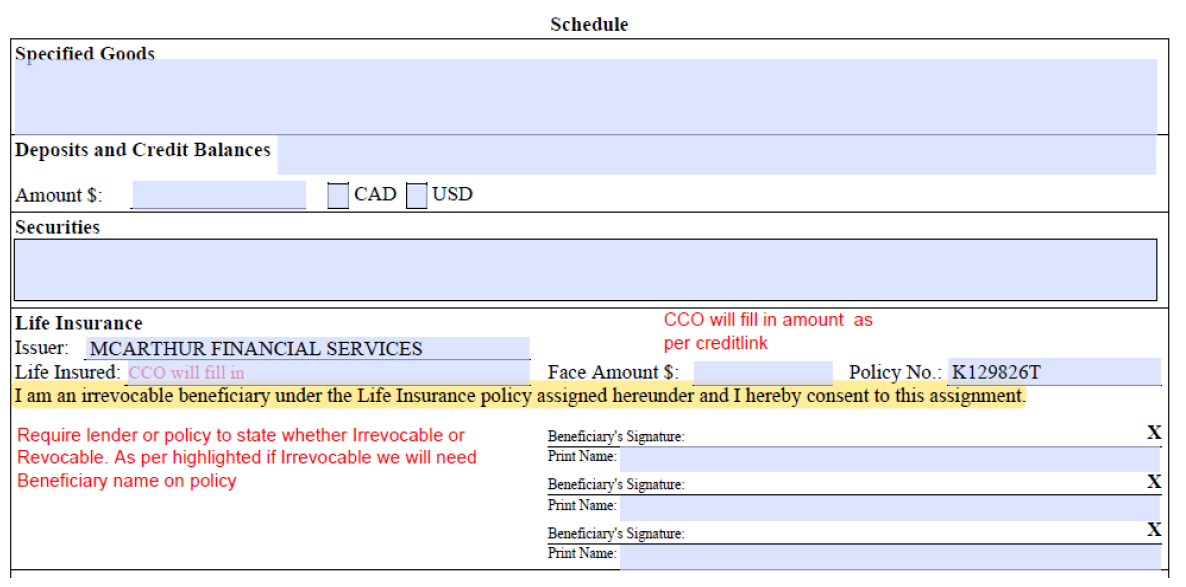Click the 'Securities' section label

(57, 227)
